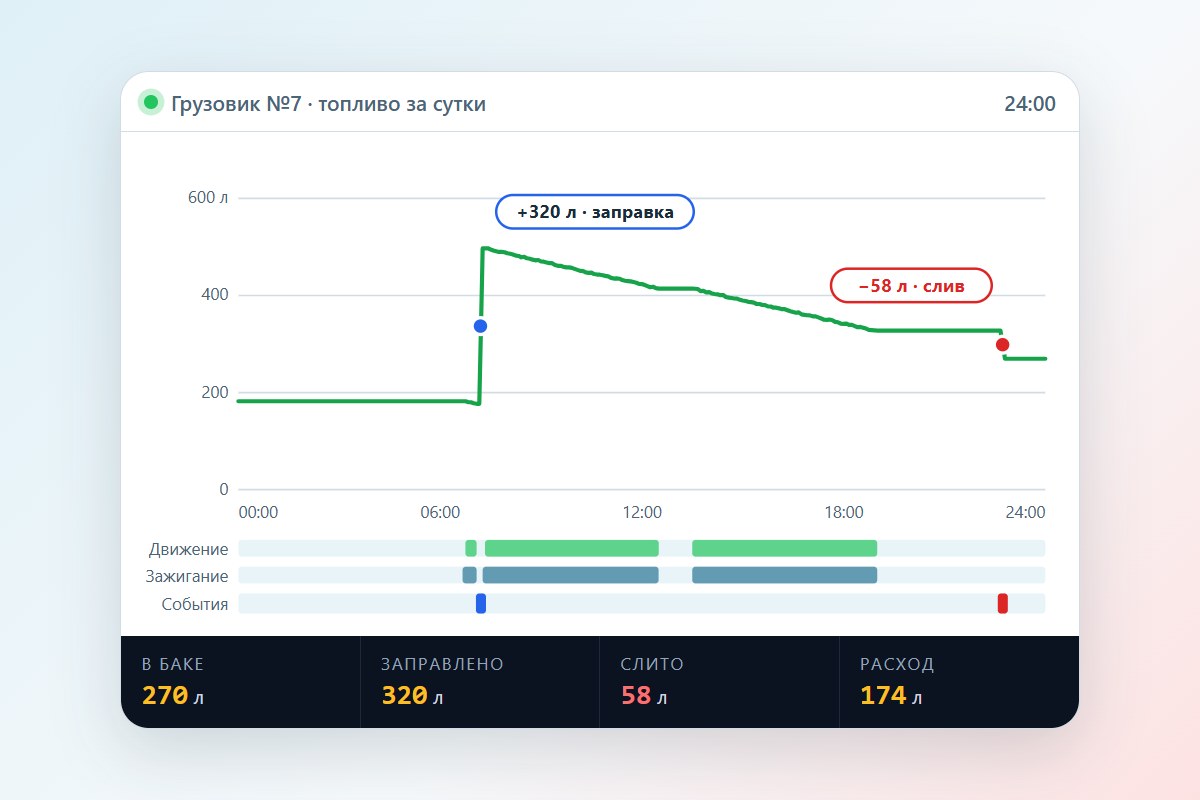Select the title Грузовик №7 · топливо за сутки
Viewport: 1200px width, 800px height.
(328, 104)
